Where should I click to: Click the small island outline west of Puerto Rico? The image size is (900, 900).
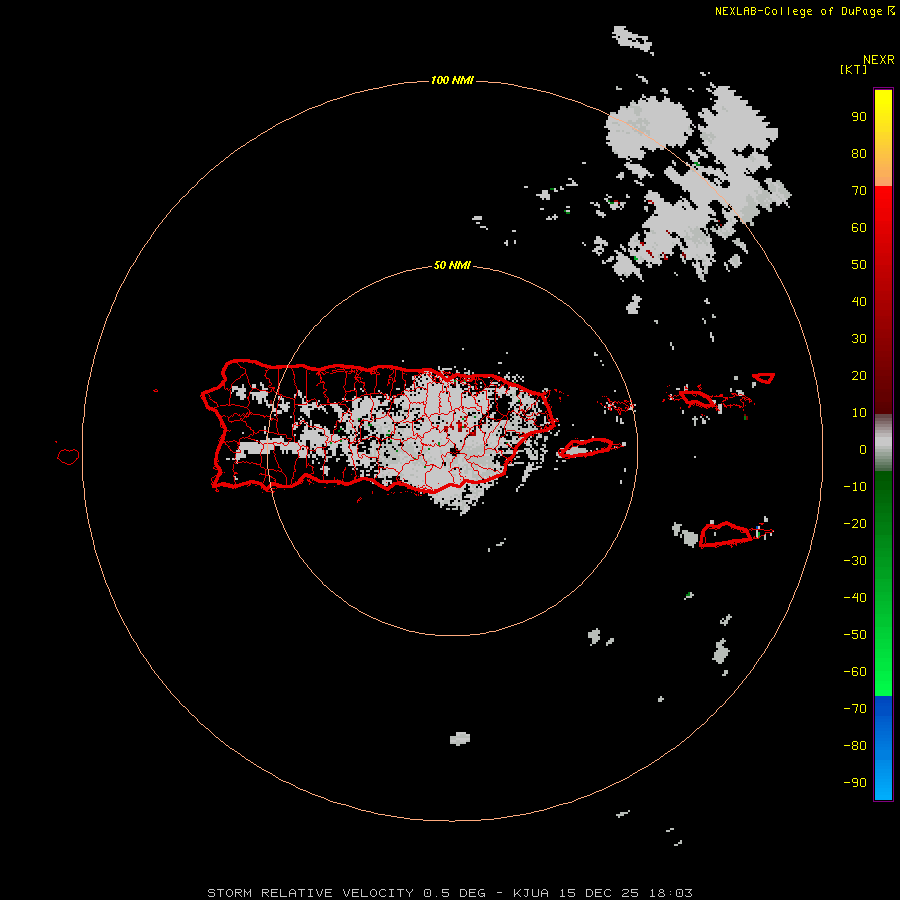click(x=68, y=456)
